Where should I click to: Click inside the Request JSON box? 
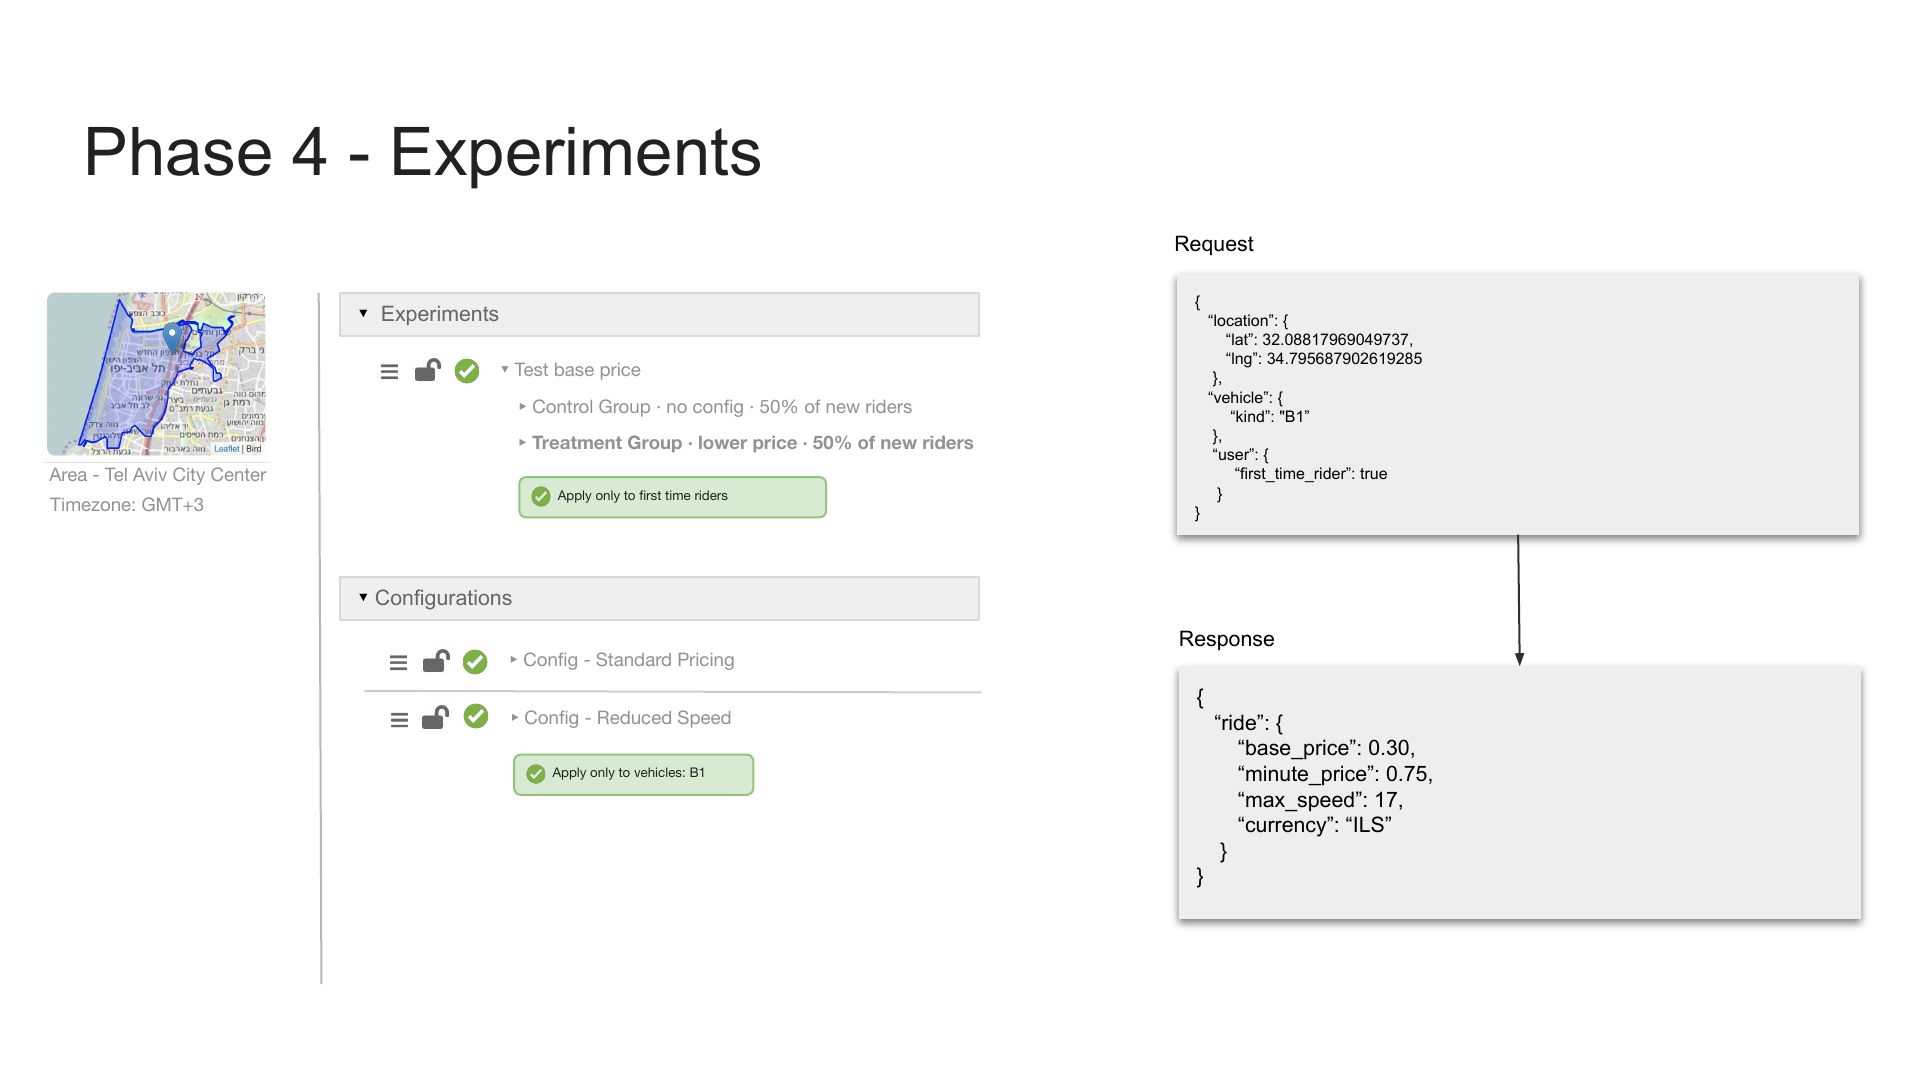[x=1518, y=404]
